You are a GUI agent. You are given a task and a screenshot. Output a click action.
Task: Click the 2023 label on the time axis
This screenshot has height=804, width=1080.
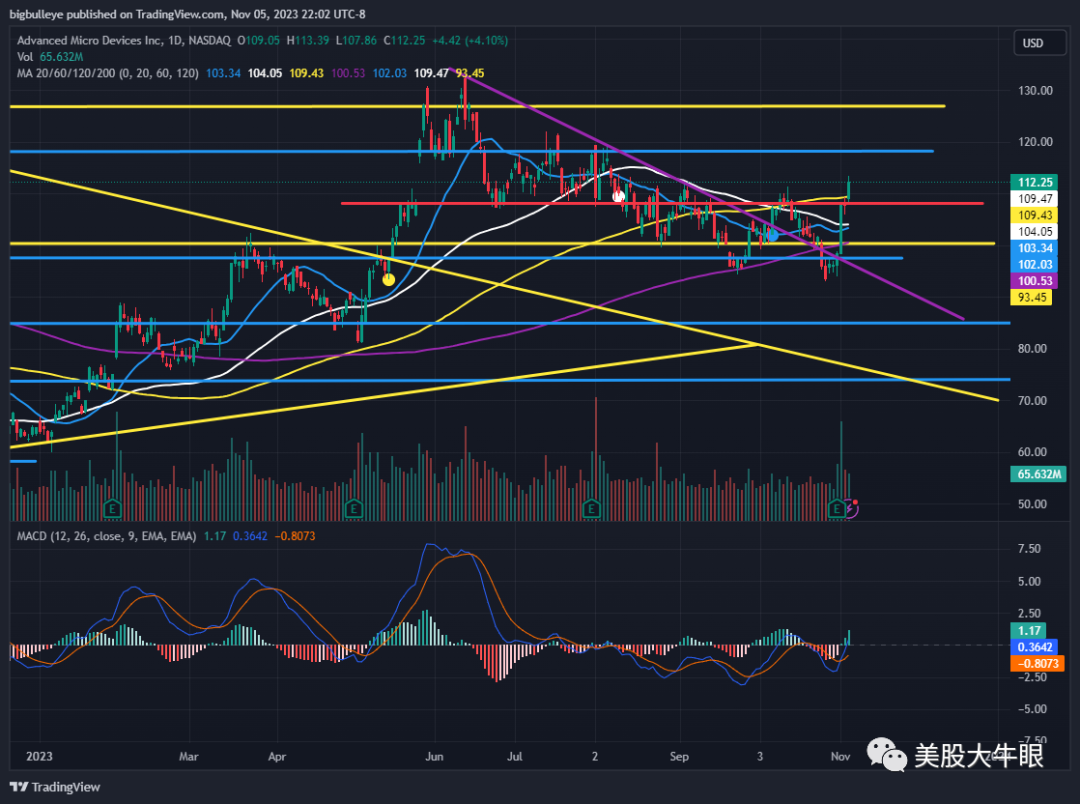pos(39,756)
